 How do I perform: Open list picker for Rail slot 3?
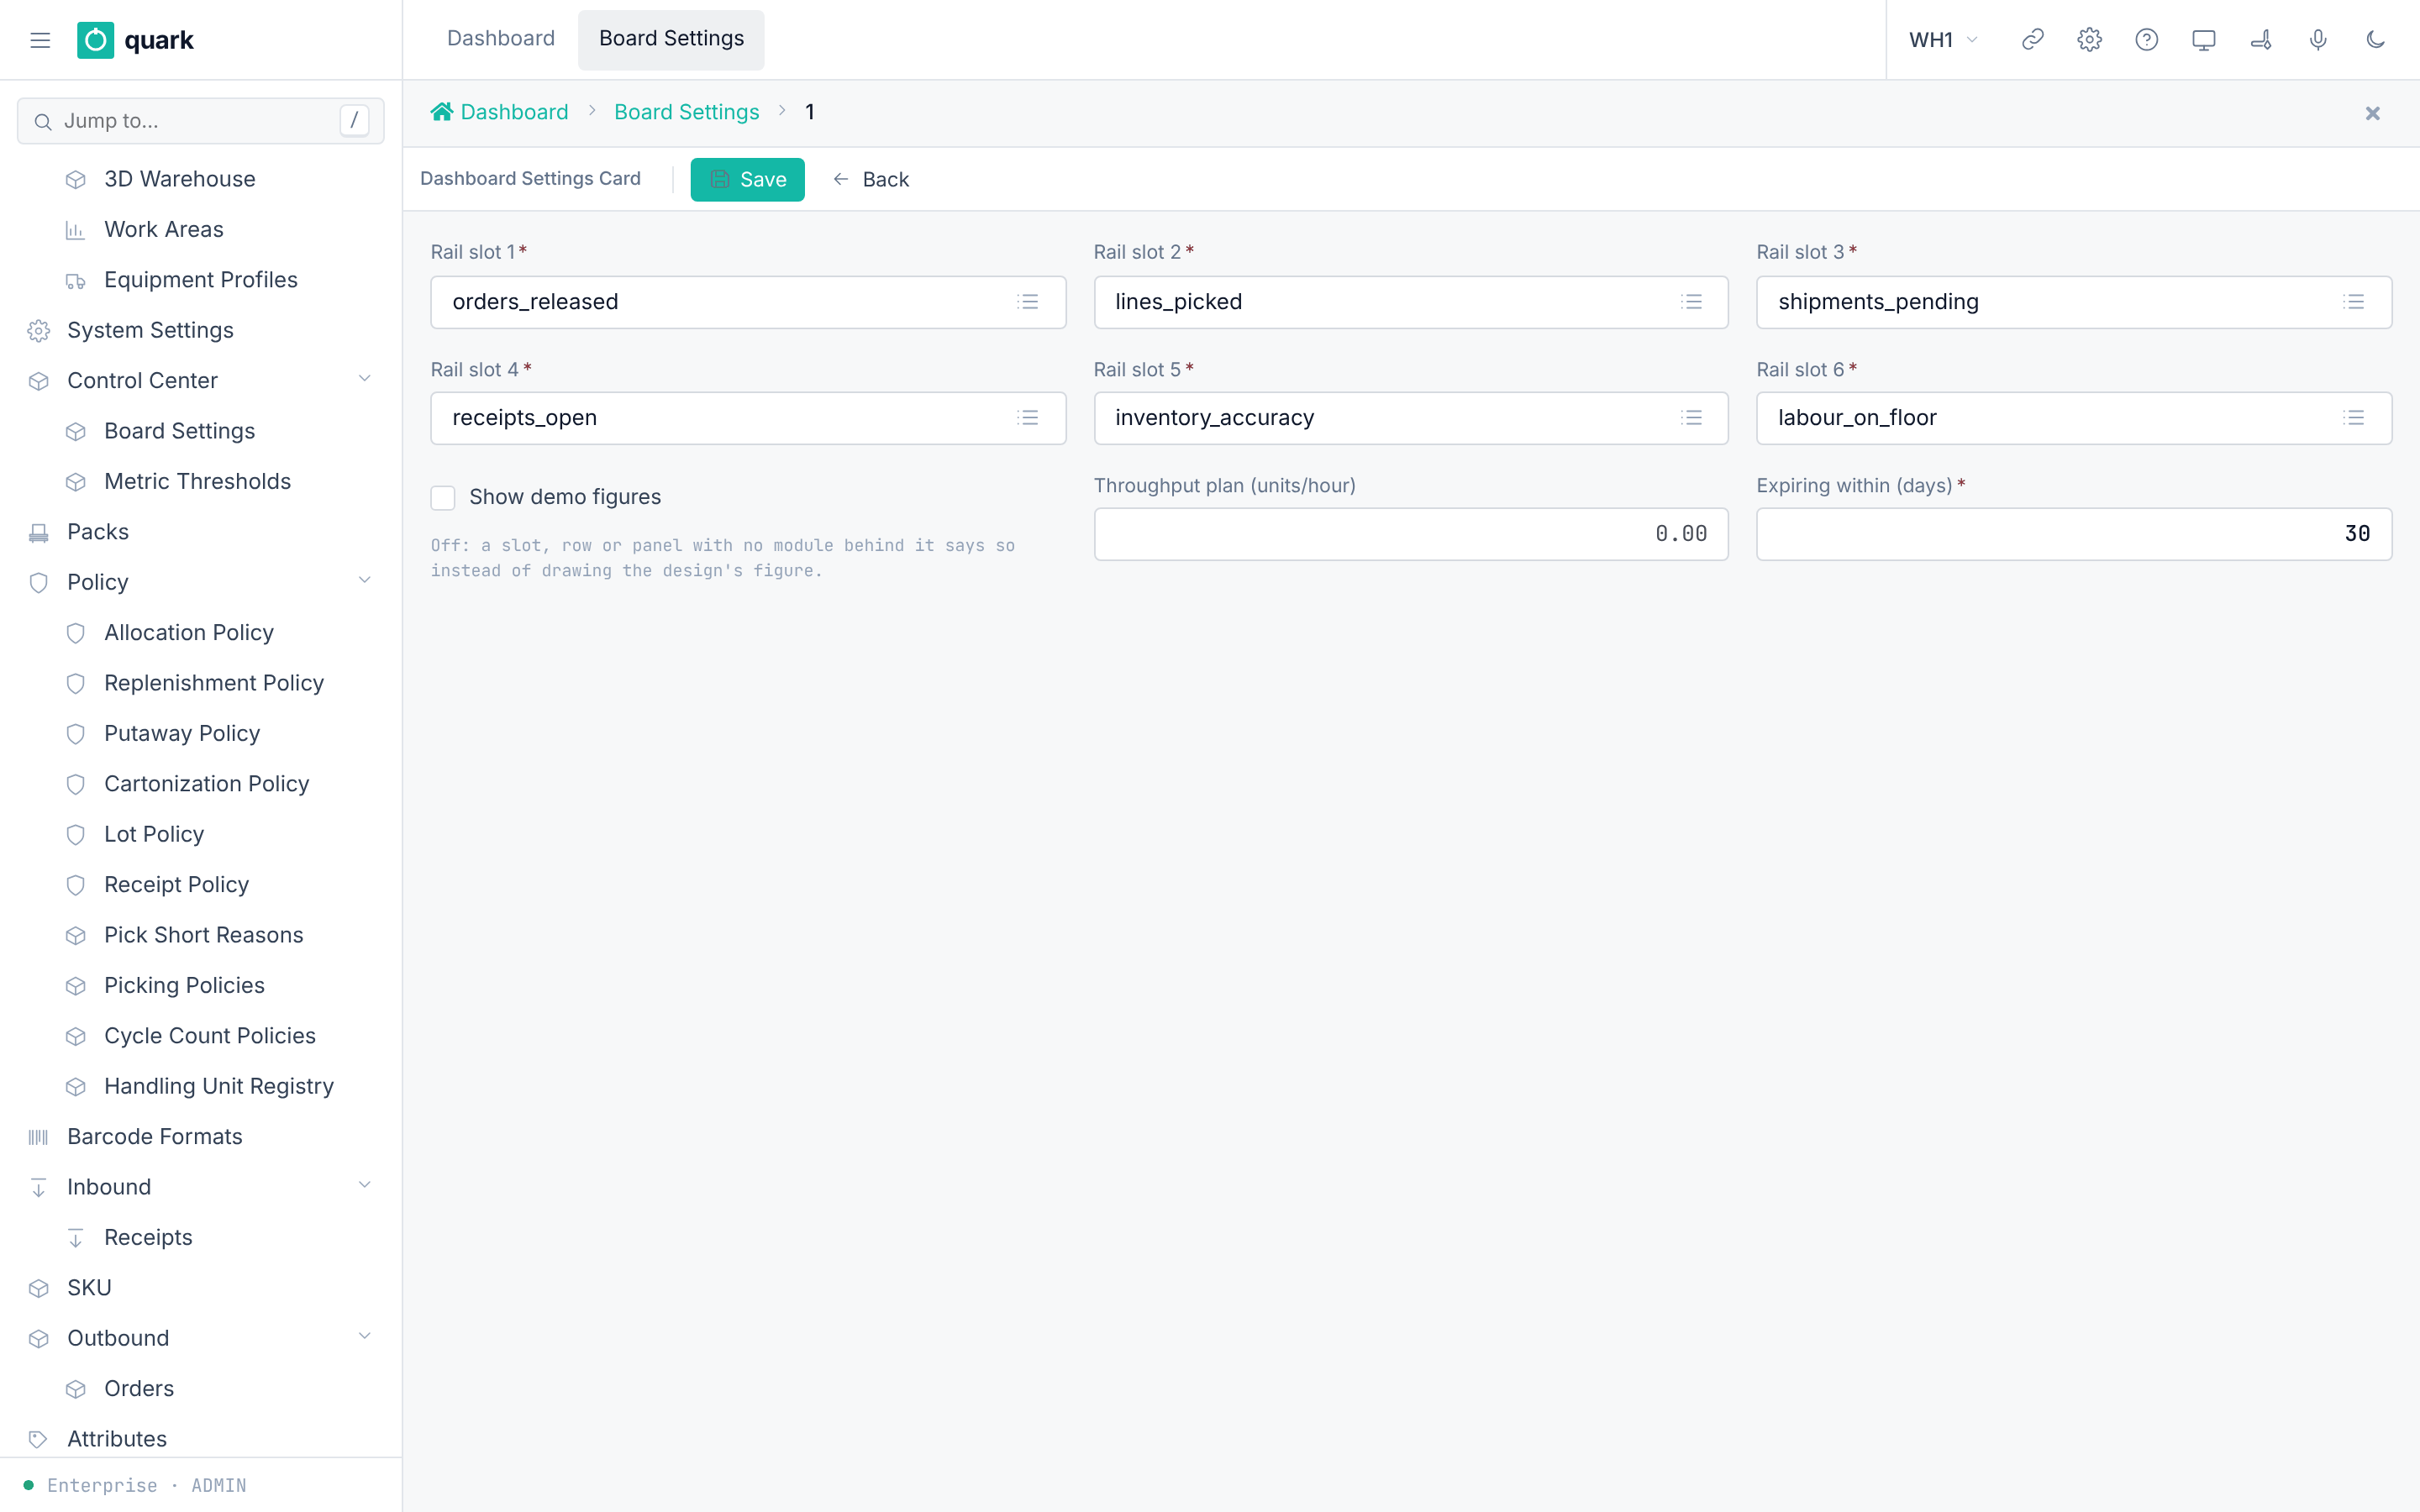coord(2354,302)
